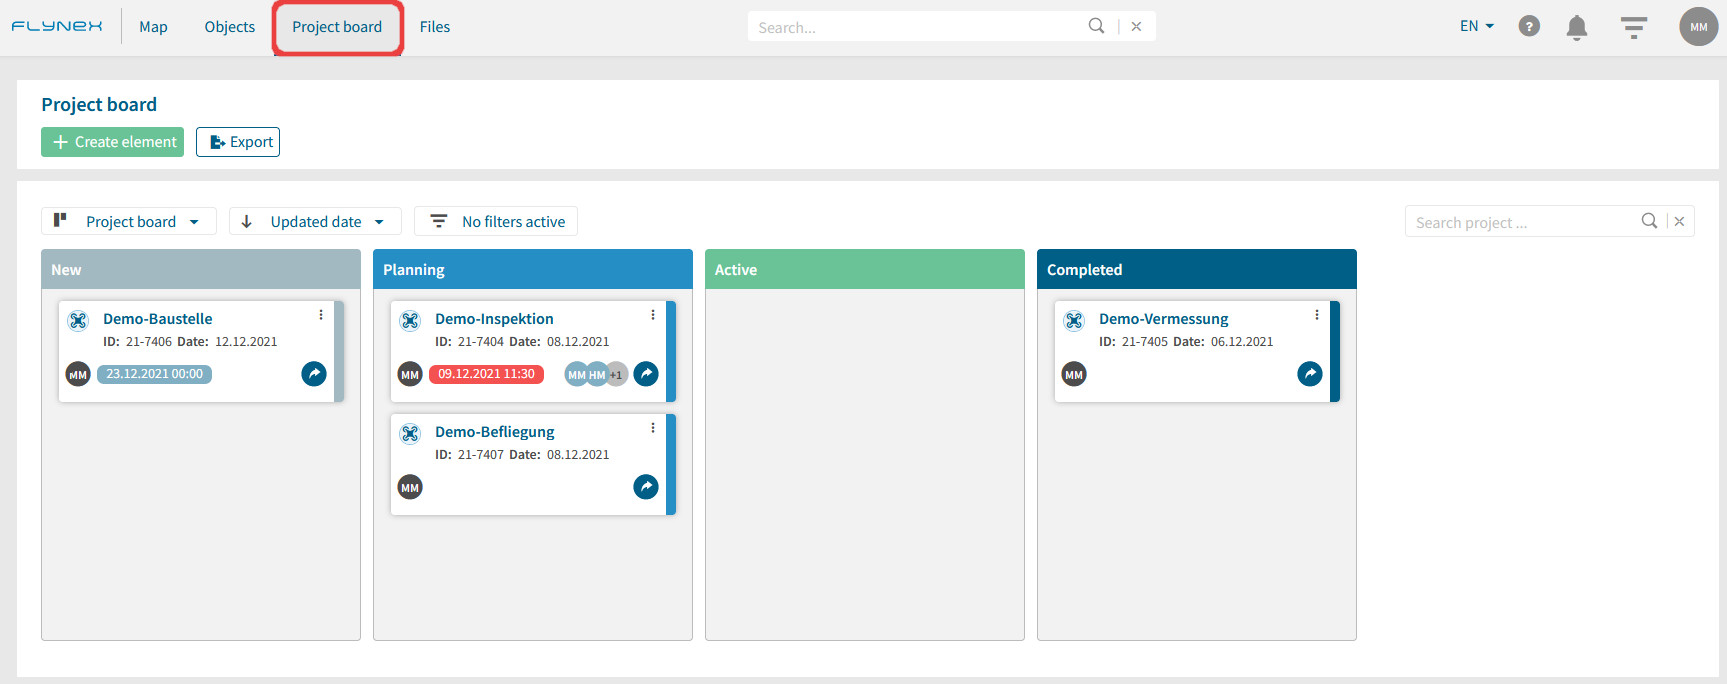The height and width of the screenshot is (684, 1727).
Task: Click the ID 21-7406 text
Action: (137, 342)
